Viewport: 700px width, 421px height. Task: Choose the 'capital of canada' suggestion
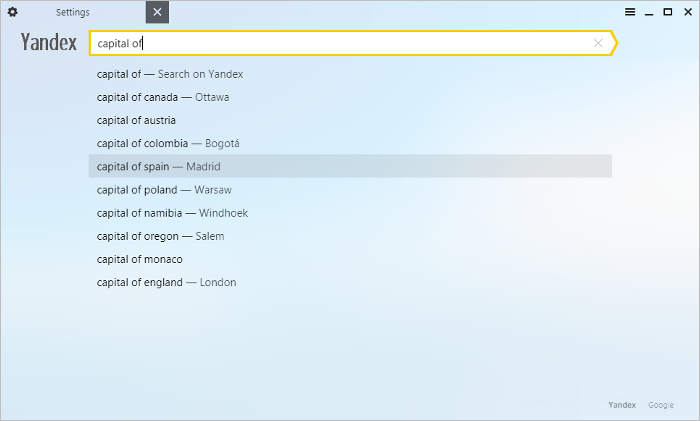coord(350,97)
